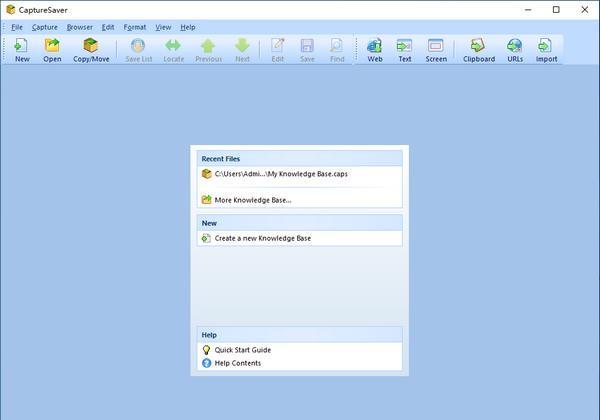This screenshot has width=600, height=420.
Task: Open the View menu
Action: coord(163,27)
